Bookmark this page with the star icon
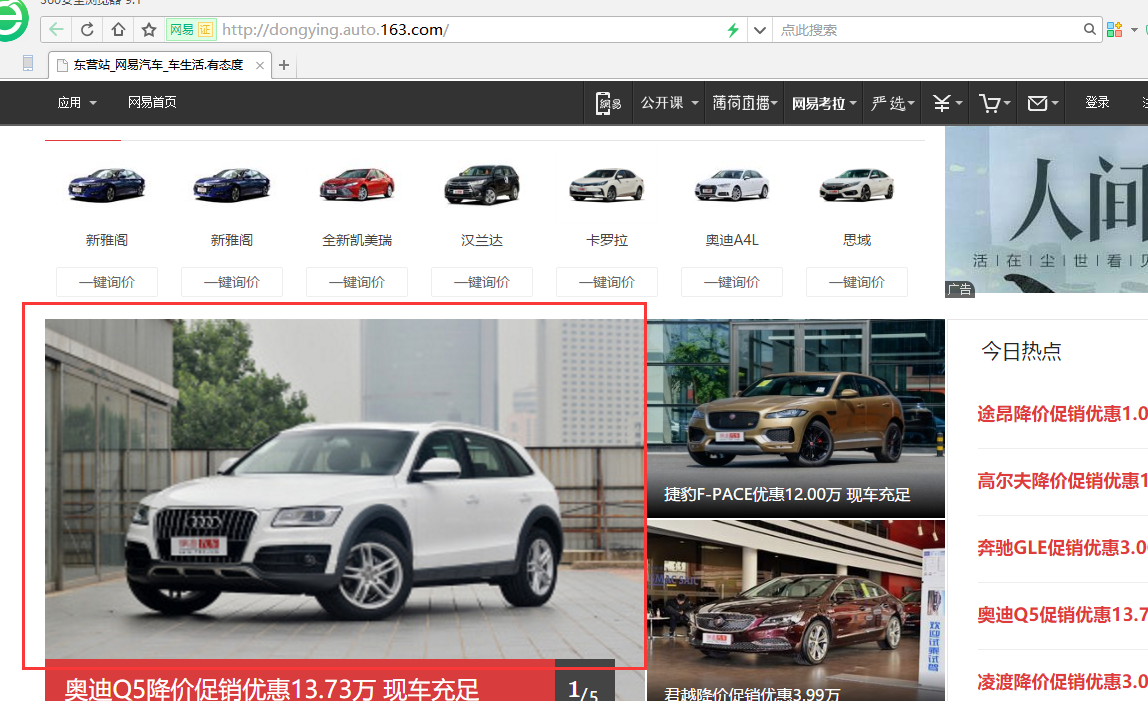 pyautogui.click(x=149, y=30)
